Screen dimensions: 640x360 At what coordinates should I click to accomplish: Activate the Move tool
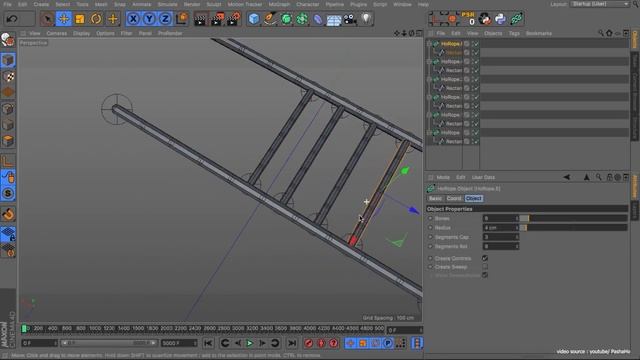pos(64,19)
